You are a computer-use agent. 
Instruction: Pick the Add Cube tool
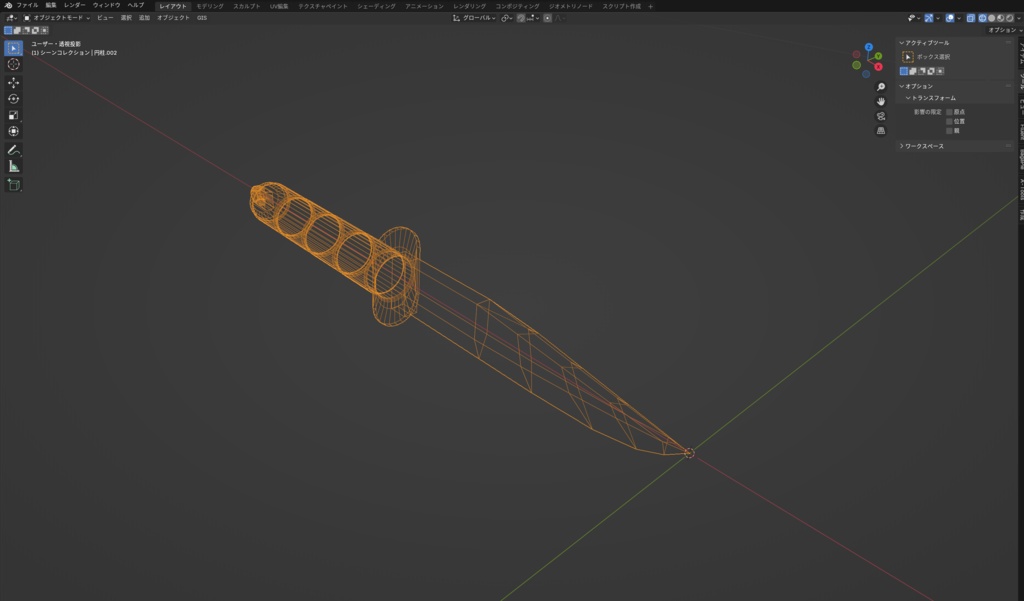tap(13, 185)
